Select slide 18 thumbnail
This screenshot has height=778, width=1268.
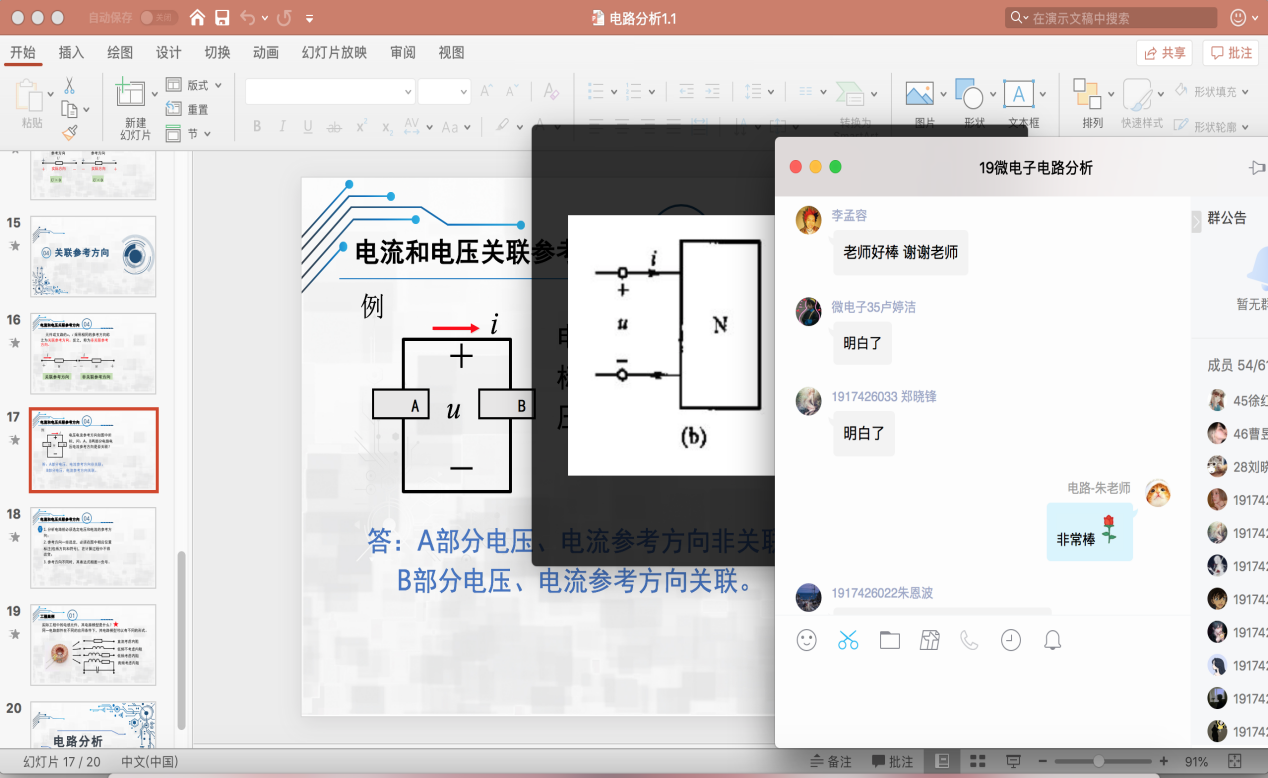93,547
